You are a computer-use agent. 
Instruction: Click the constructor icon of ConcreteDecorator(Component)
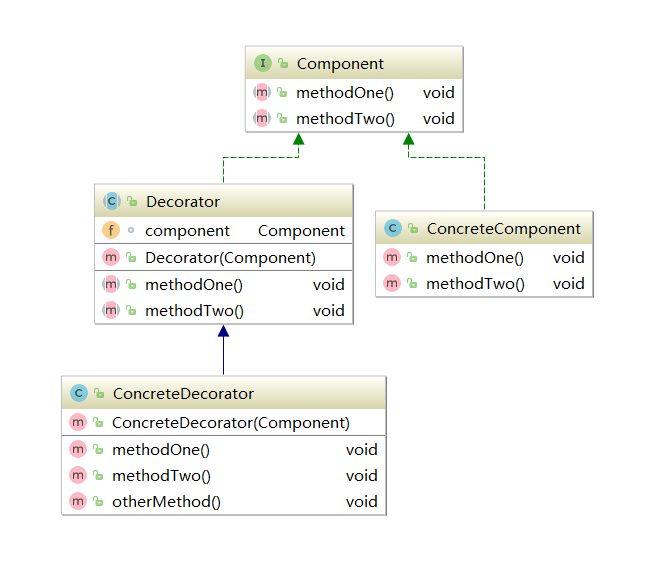click(x=78, y=422)
